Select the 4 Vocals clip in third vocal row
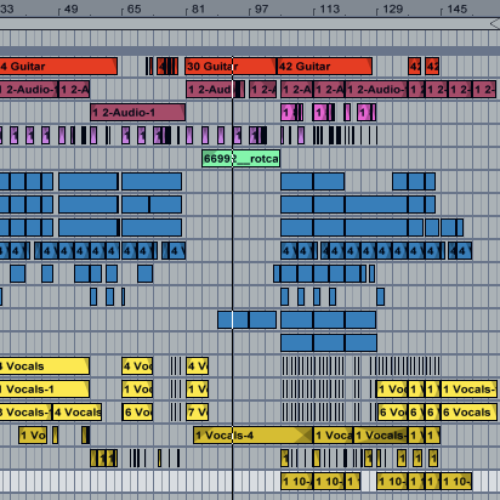 (77, 412)
